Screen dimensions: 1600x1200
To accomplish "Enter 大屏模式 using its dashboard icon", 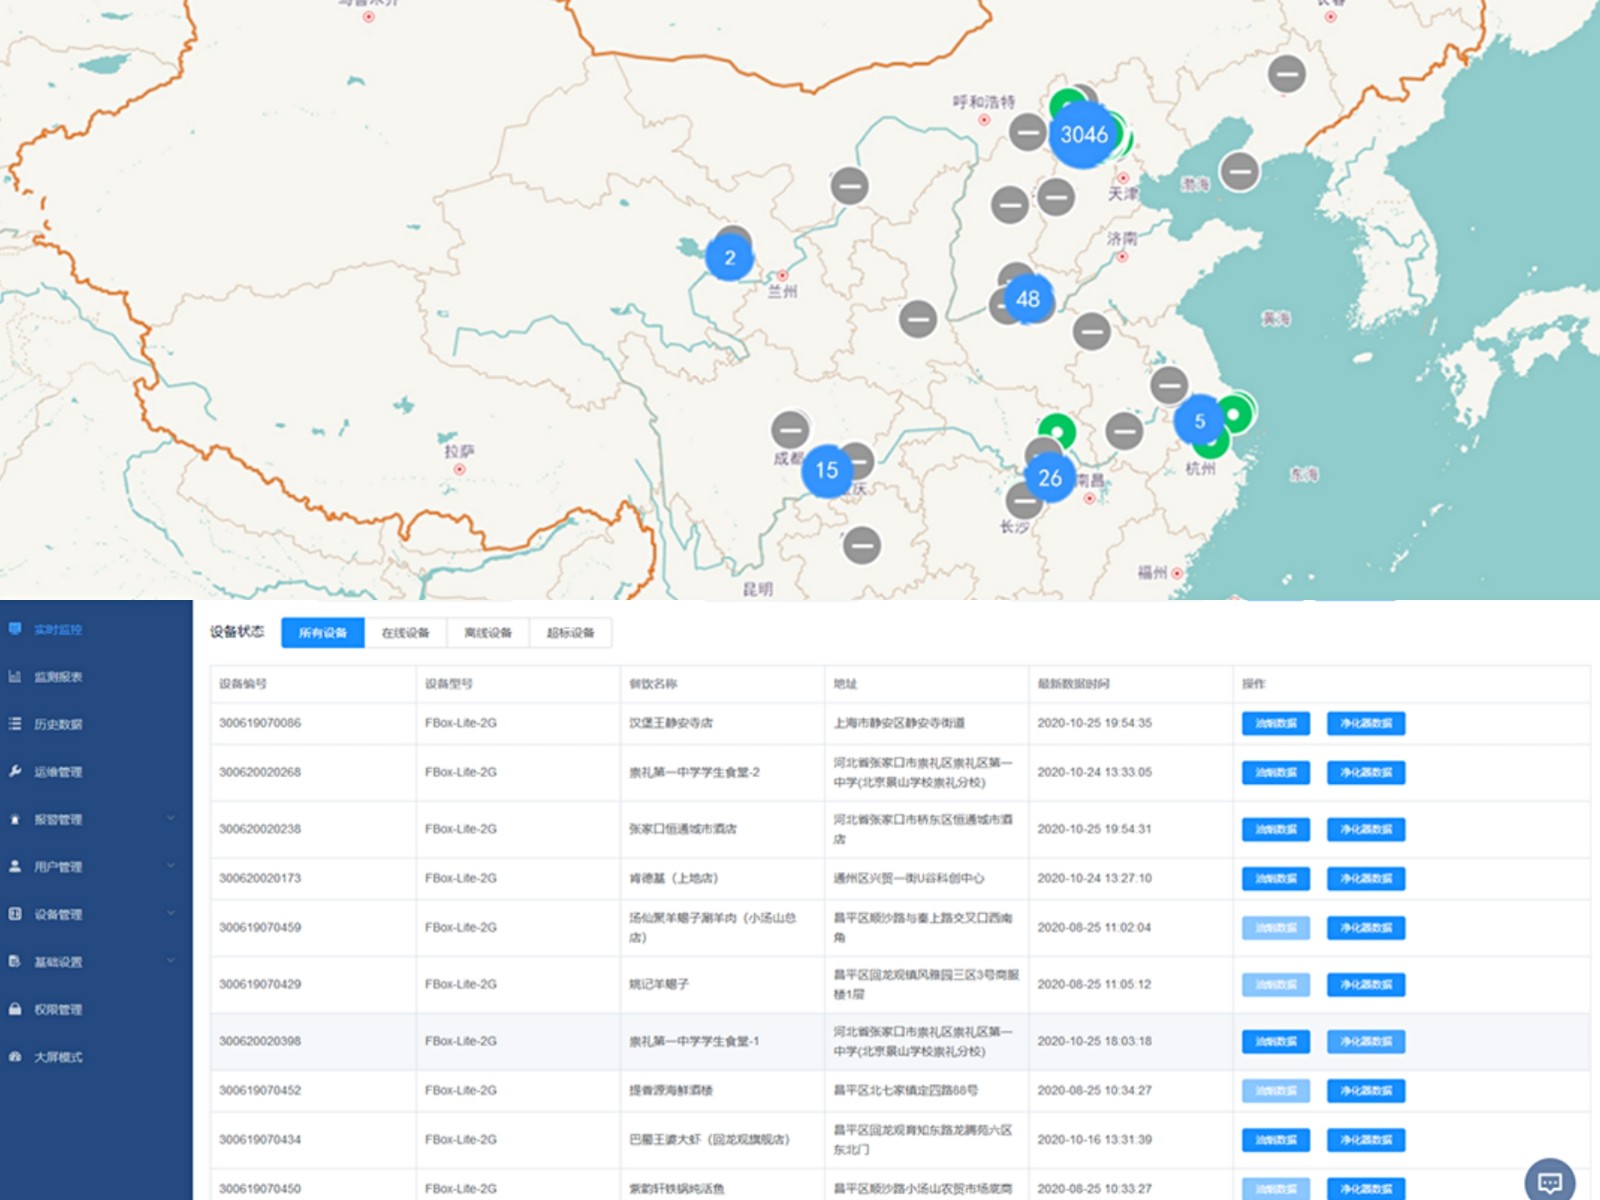I will pos(15,1056).
